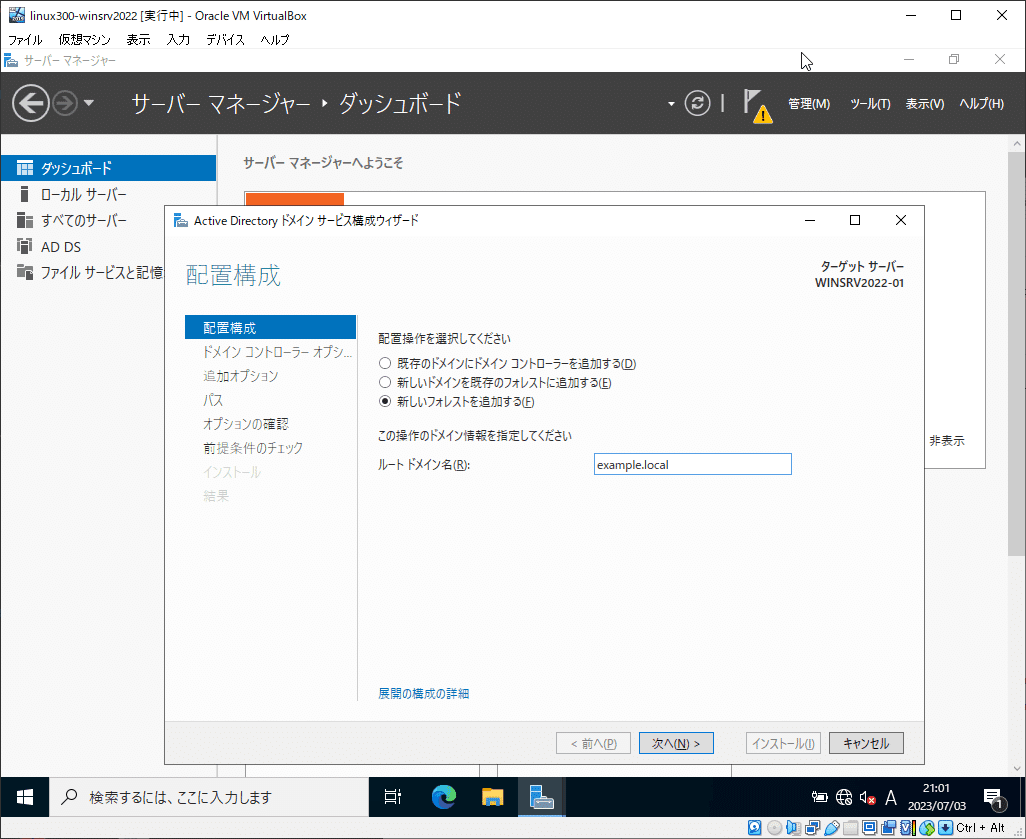Click the network tray icon
Image resolution: width=1026 pixels, height=839 pixels.
[x=844, y=797]
